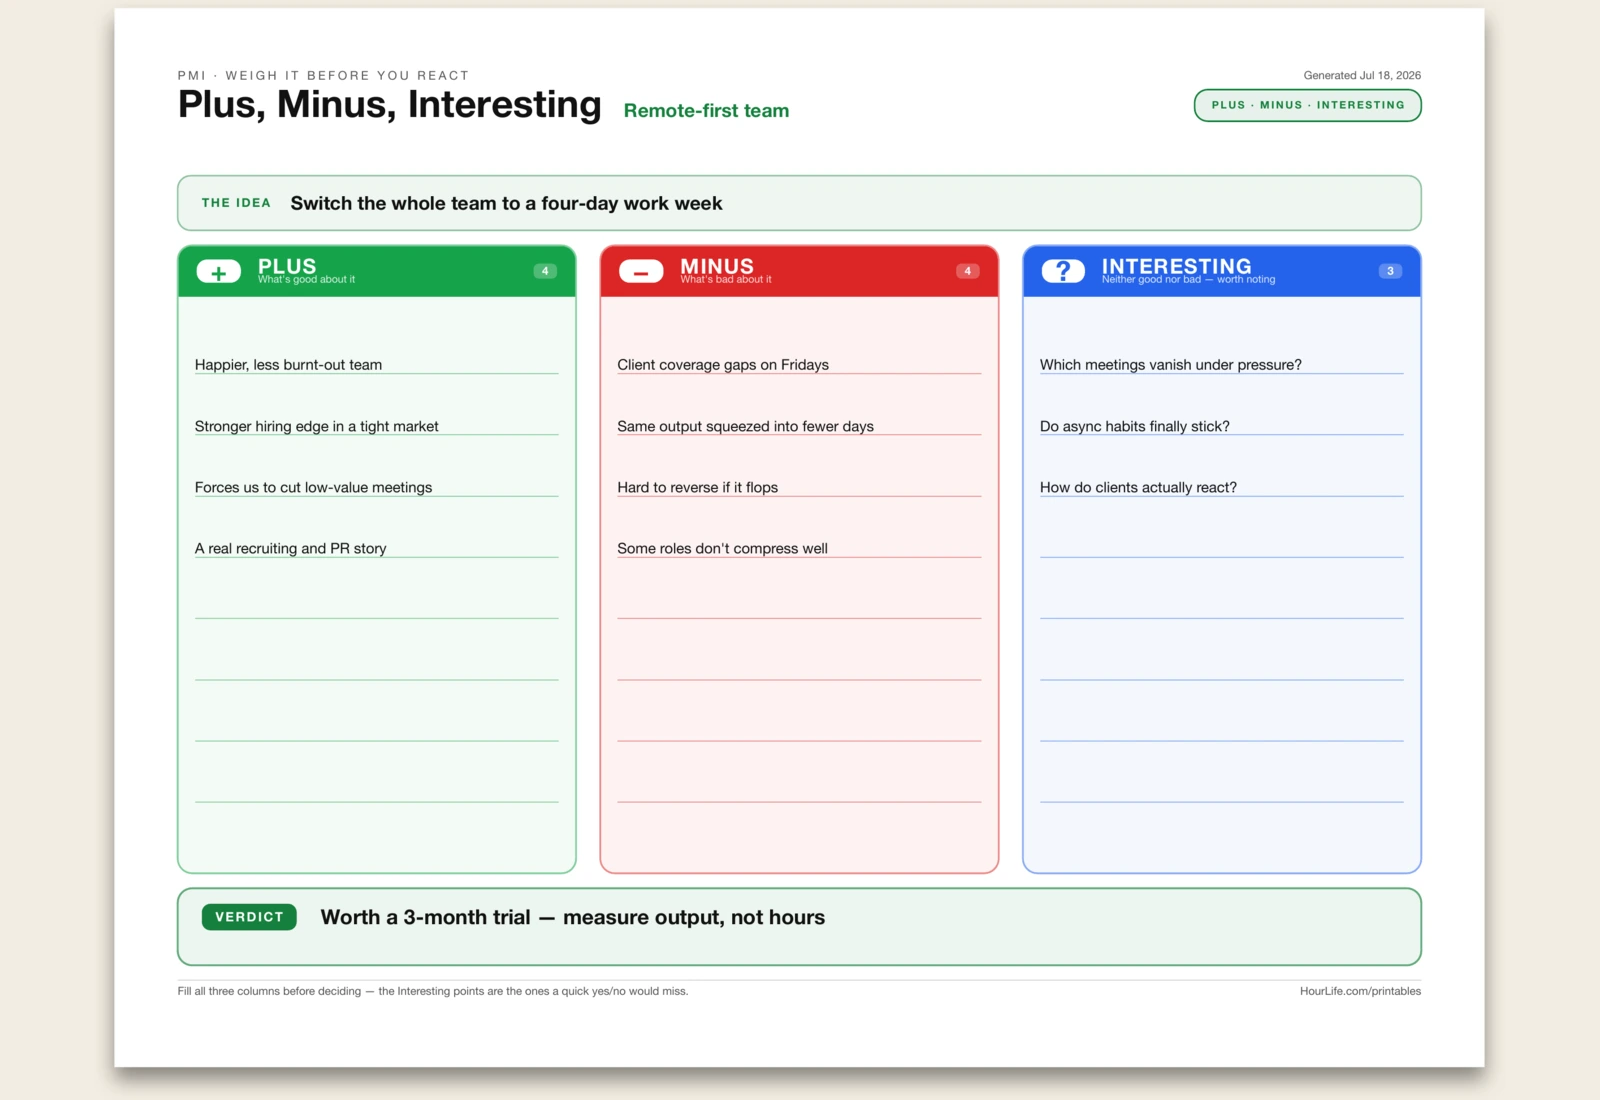The height and width of the screenshot is (1100, 1600).
Task: Click verdict text 'Worth a 3-month trial'
Action: [425, 917]
